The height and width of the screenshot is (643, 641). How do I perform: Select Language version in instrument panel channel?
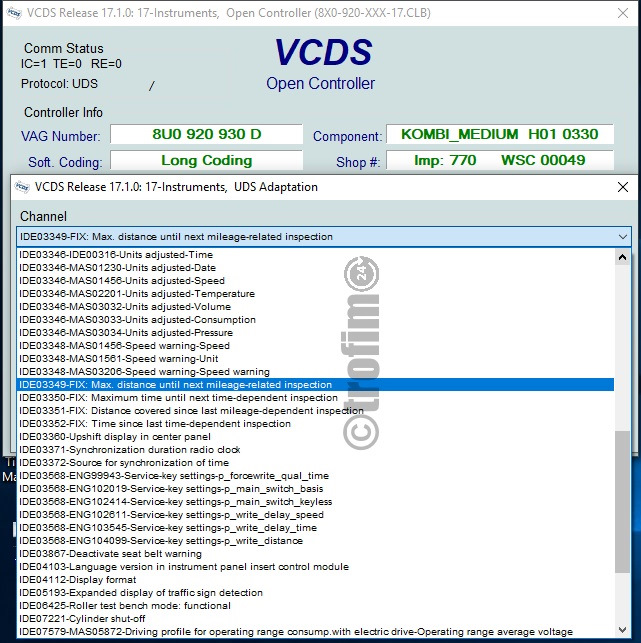[x=315, y=567]
